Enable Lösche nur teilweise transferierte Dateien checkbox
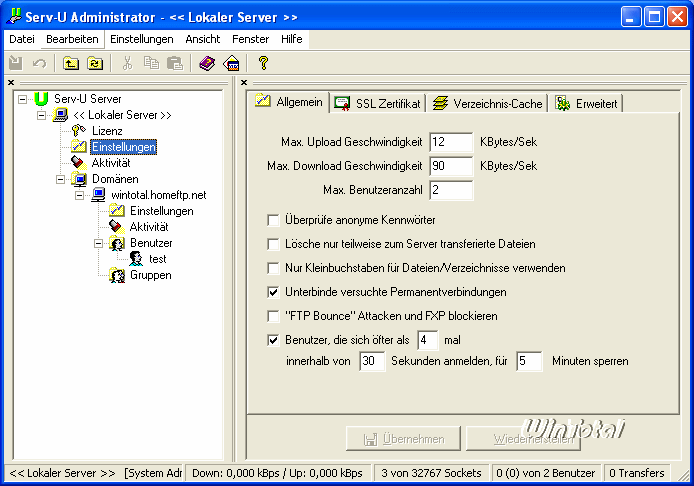Image resolution: width=694 pixels, height=486 pixels. click(x=274, y=244)
